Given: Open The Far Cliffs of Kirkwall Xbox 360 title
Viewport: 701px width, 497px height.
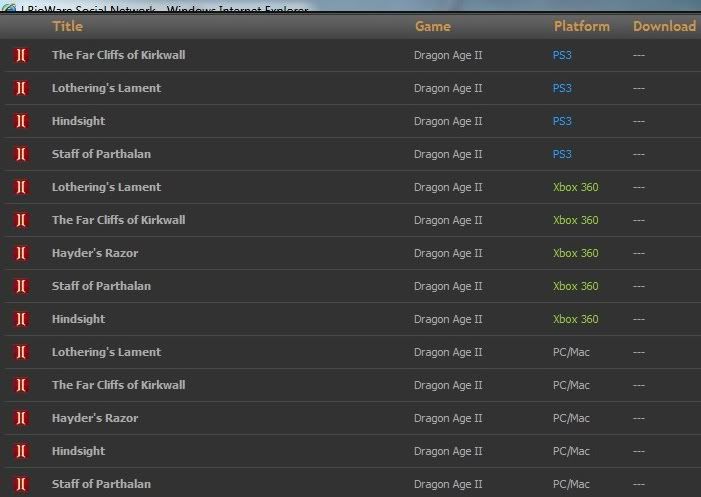Looking at the screenshot, I should click(118, 220).
